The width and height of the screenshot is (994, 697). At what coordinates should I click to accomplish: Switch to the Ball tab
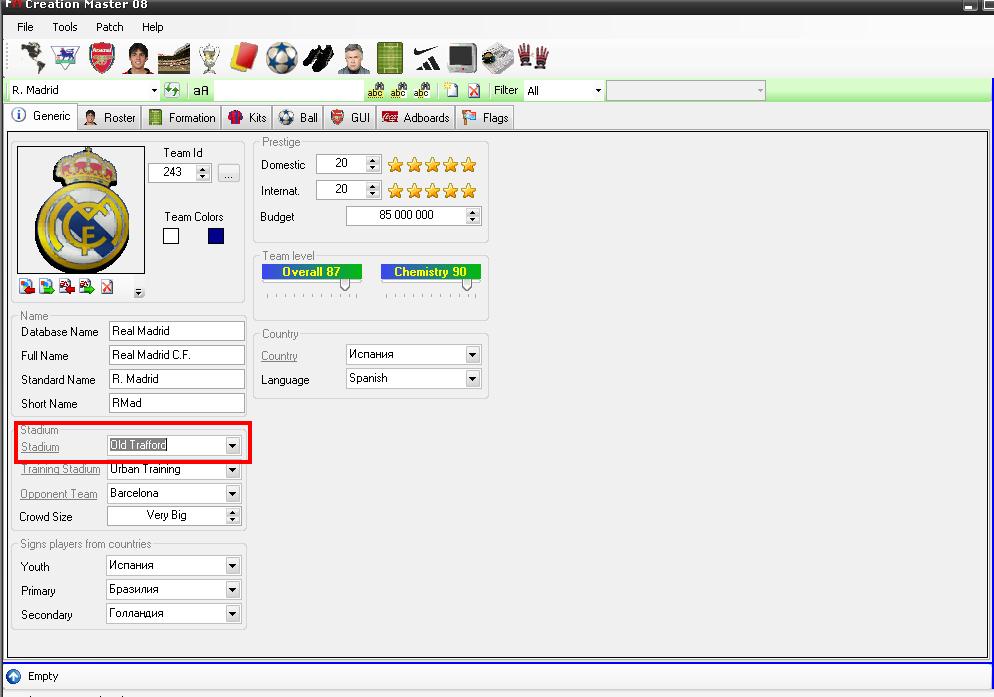(298, 117)
